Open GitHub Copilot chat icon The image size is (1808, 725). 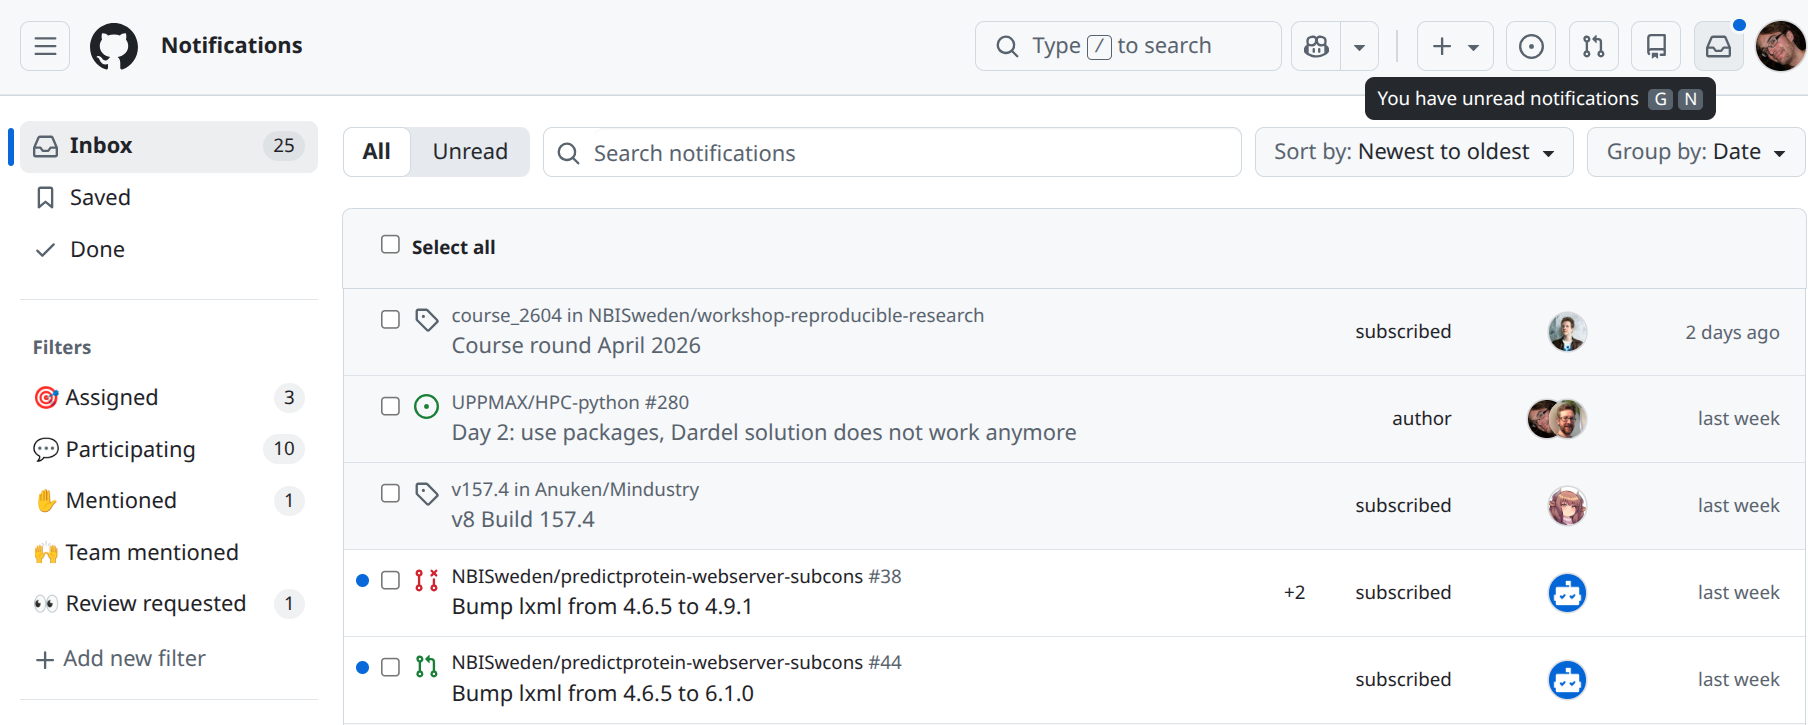click(x=1316, y=46)
